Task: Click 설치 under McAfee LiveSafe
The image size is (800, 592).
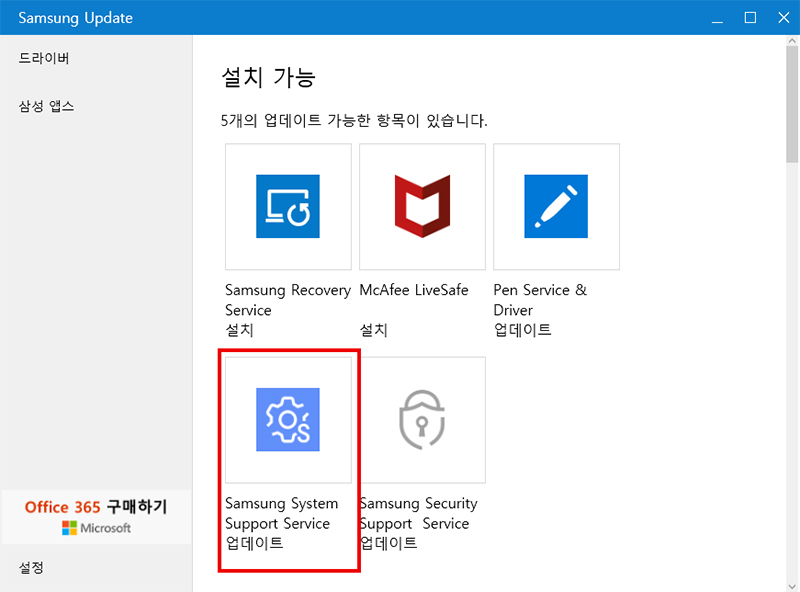Action: coord(373,330)
